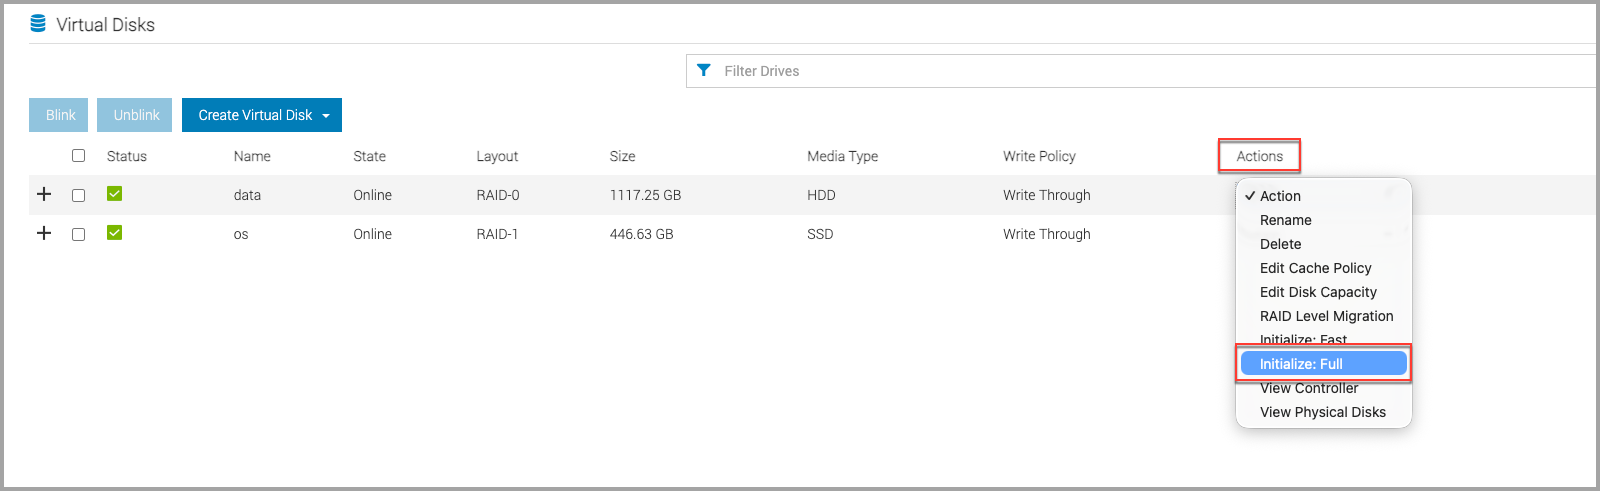Select Edit Disk Capacity menu option

[1323, 292]
